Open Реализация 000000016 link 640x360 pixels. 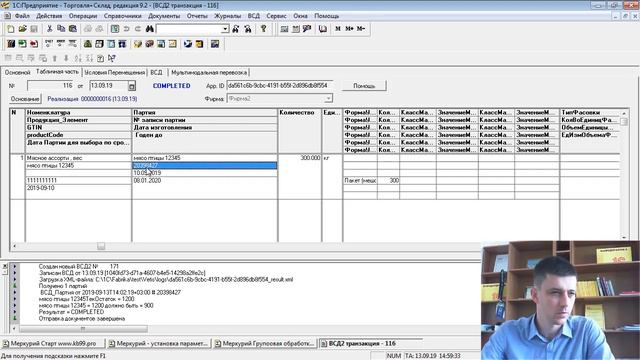pyautogui.click(x=92, y=99)
